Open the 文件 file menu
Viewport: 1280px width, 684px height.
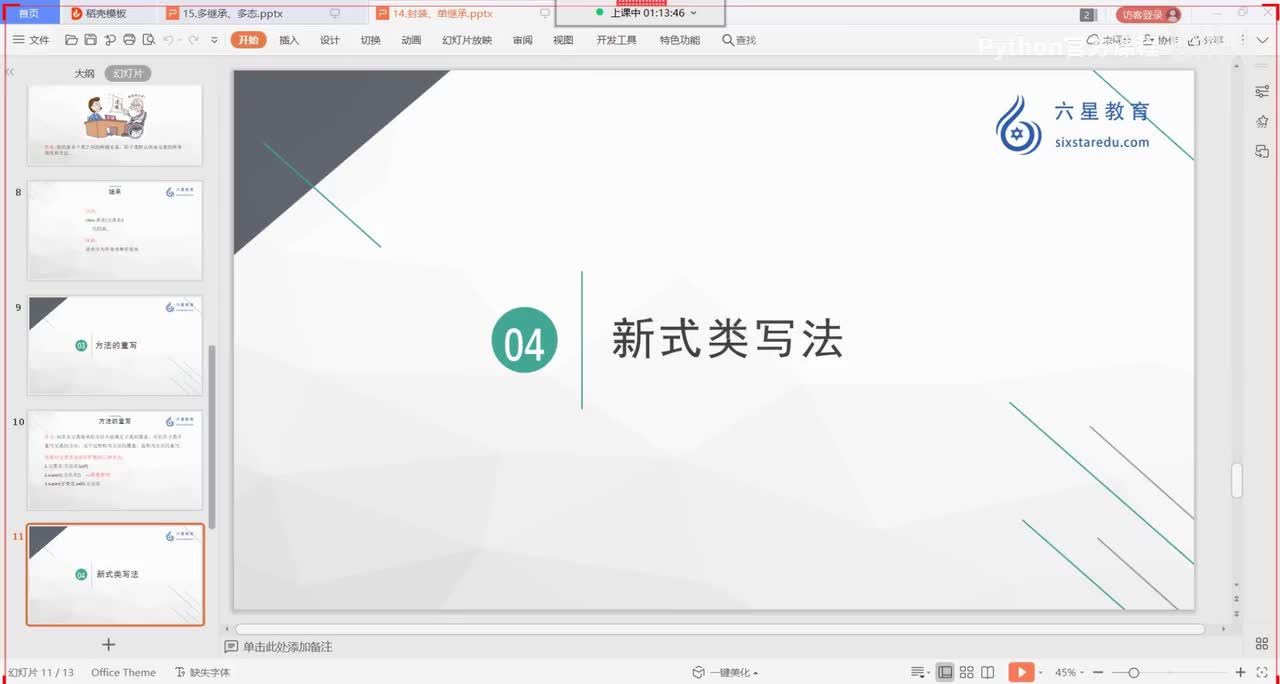pos(31,40)
